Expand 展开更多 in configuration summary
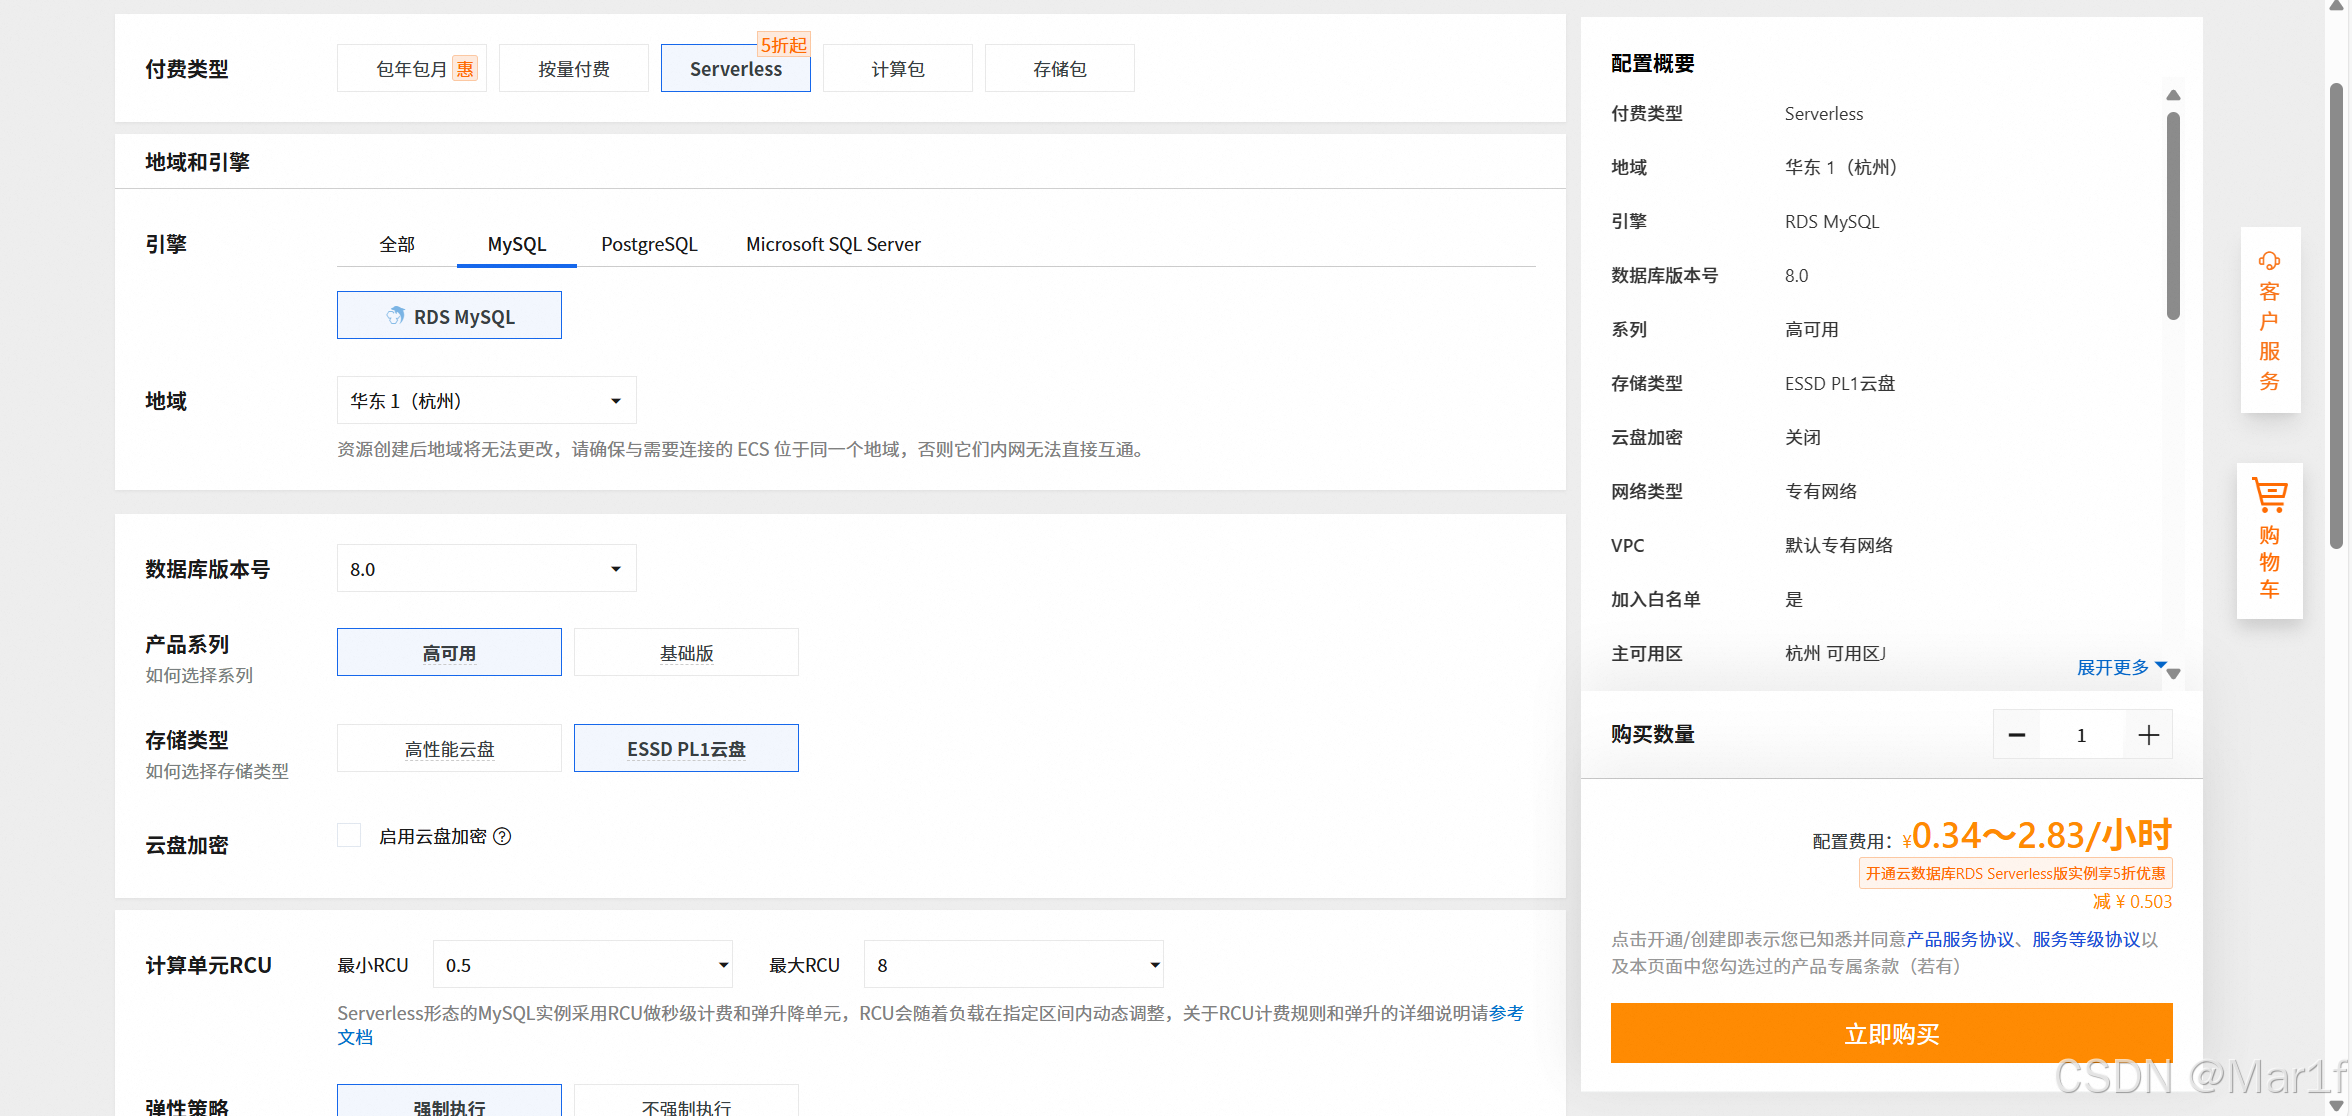The image size is (2352, 1116). coord(2121,667)
